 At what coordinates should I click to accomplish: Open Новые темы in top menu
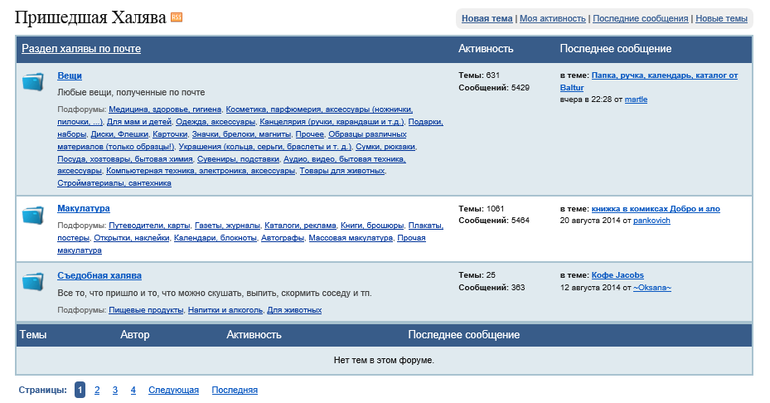coord(721,18)
